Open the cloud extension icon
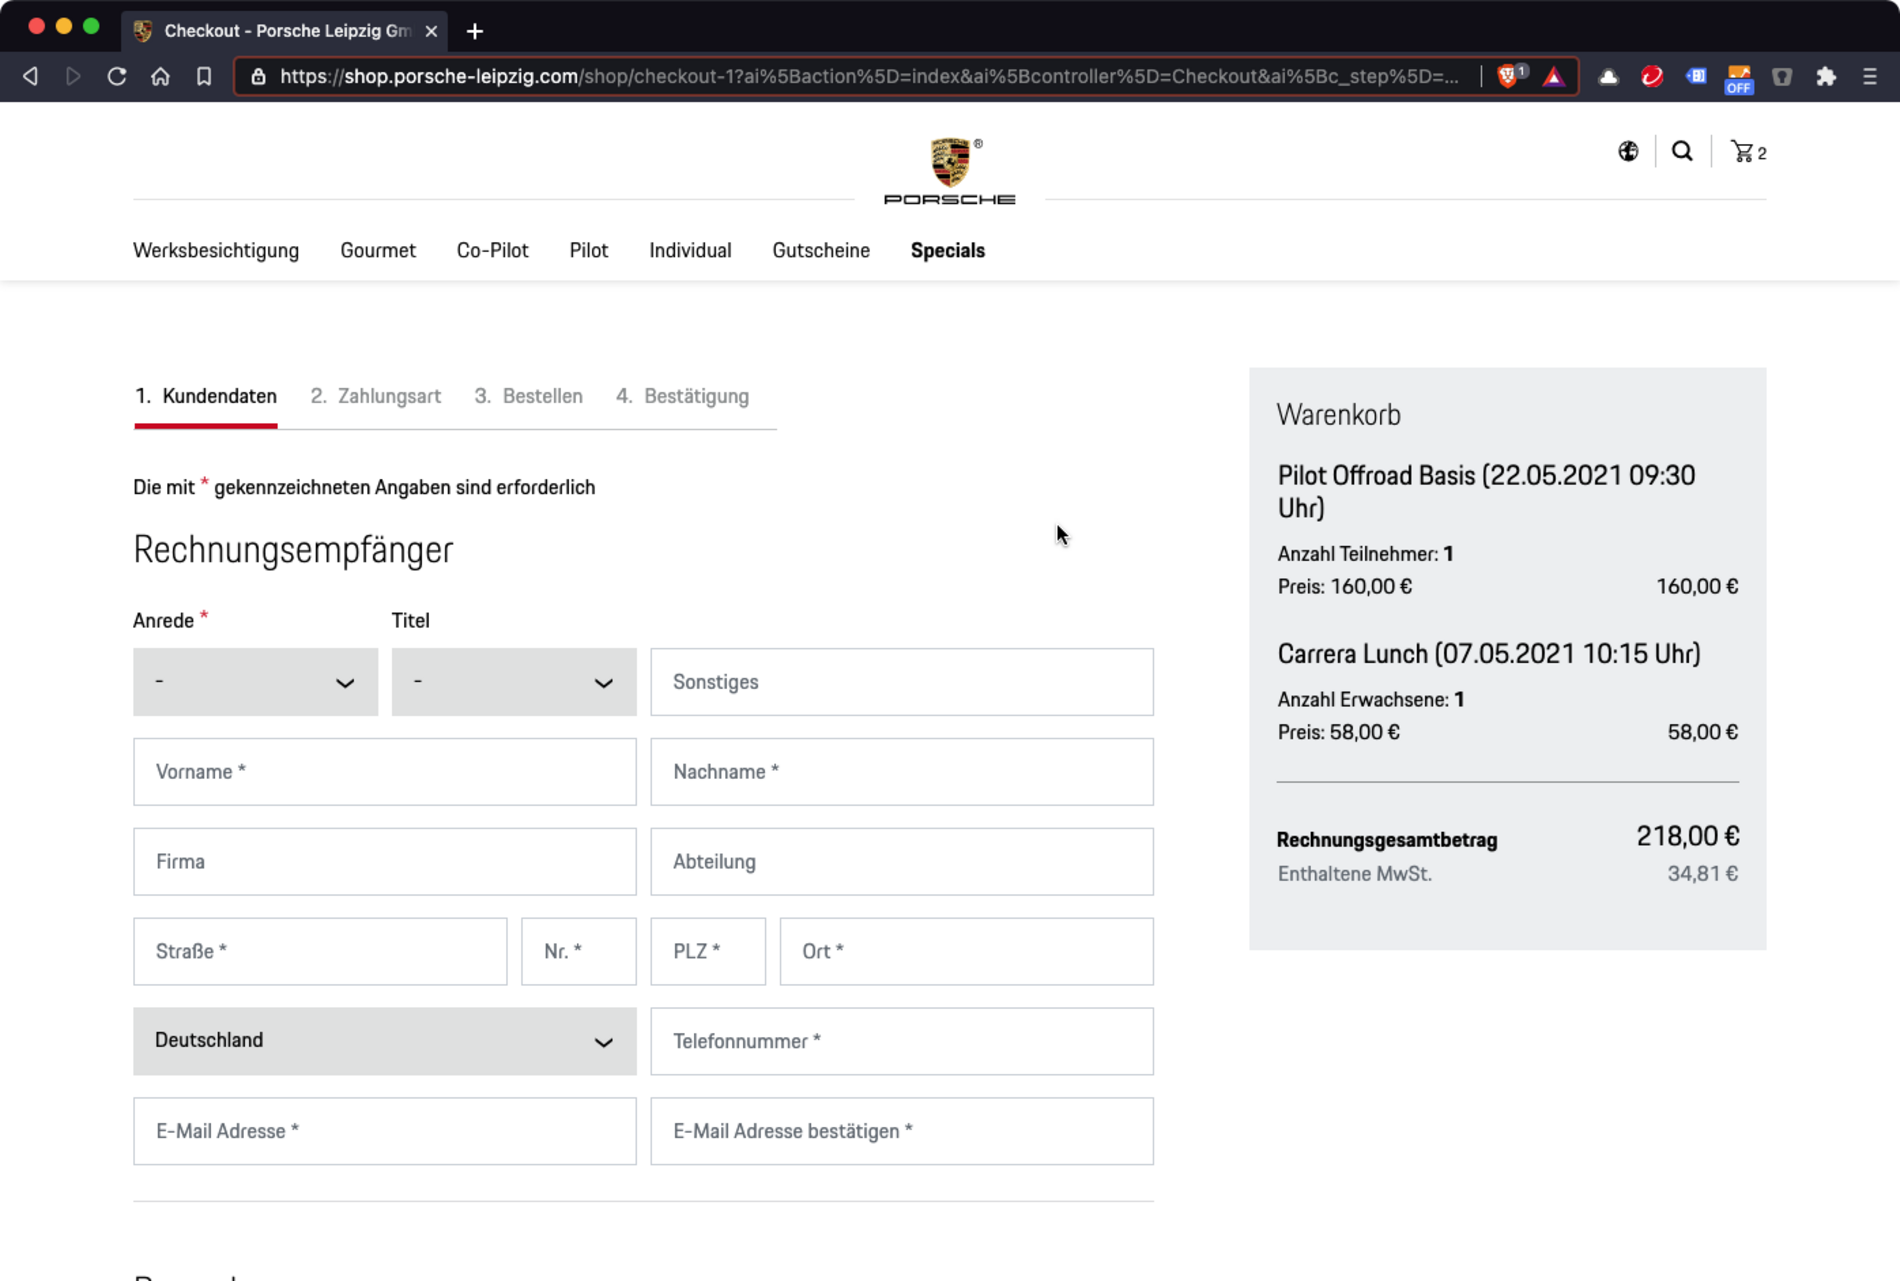Viewport: 1900px width, 1281px height. pyautogui.click(x=1608, y=76)
